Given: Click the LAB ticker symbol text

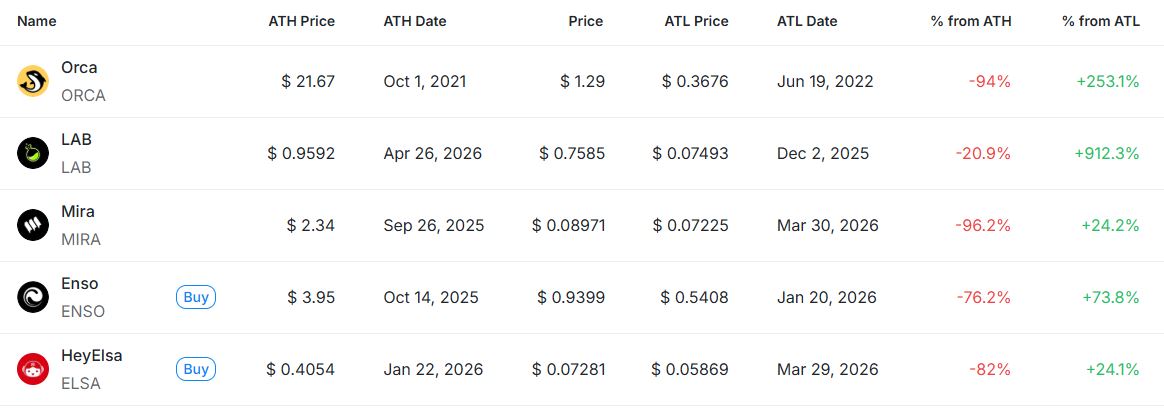Looking at the screenshot, I should [x=76, y=167].
